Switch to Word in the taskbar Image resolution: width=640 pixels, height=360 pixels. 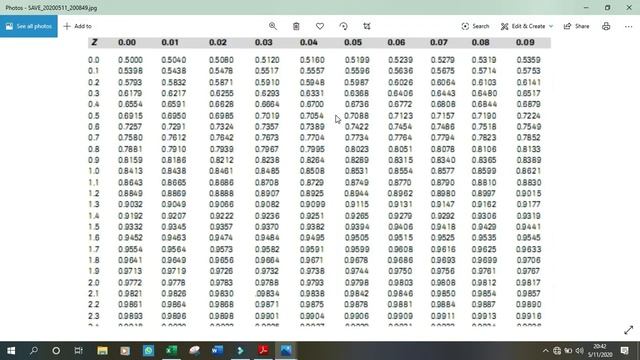tap(217, 351)
